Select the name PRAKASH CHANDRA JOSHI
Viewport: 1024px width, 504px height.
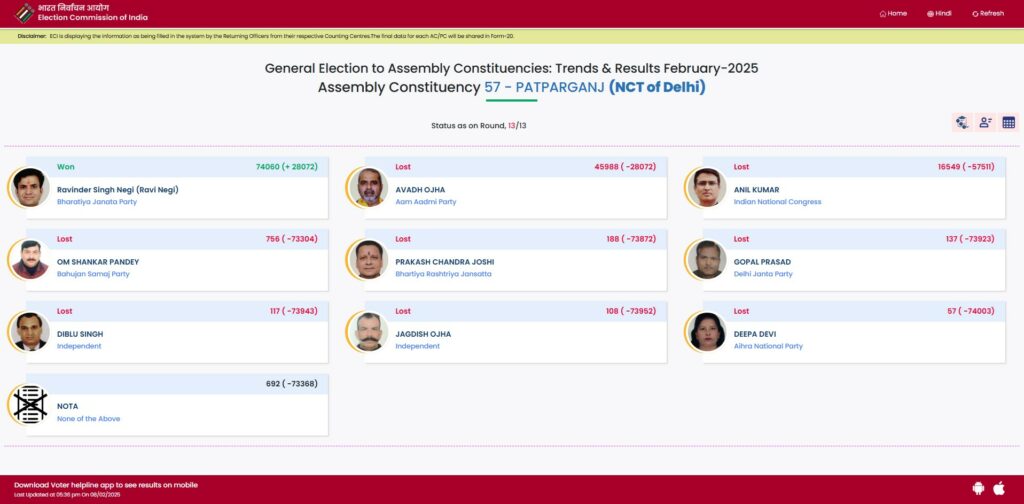pos(445,262)
